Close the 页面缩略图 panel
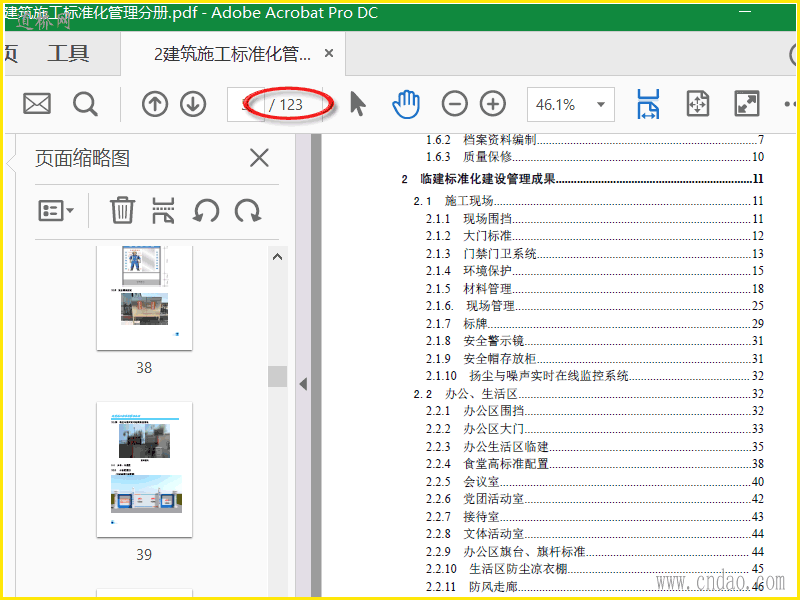The height and width of the screenshot is (600, 800). coord(259,158)
